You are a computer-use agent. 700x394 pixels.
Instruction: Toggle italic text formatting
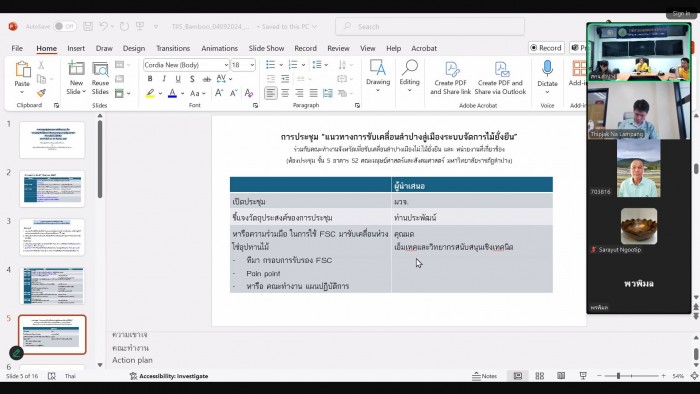click(164, 79)
